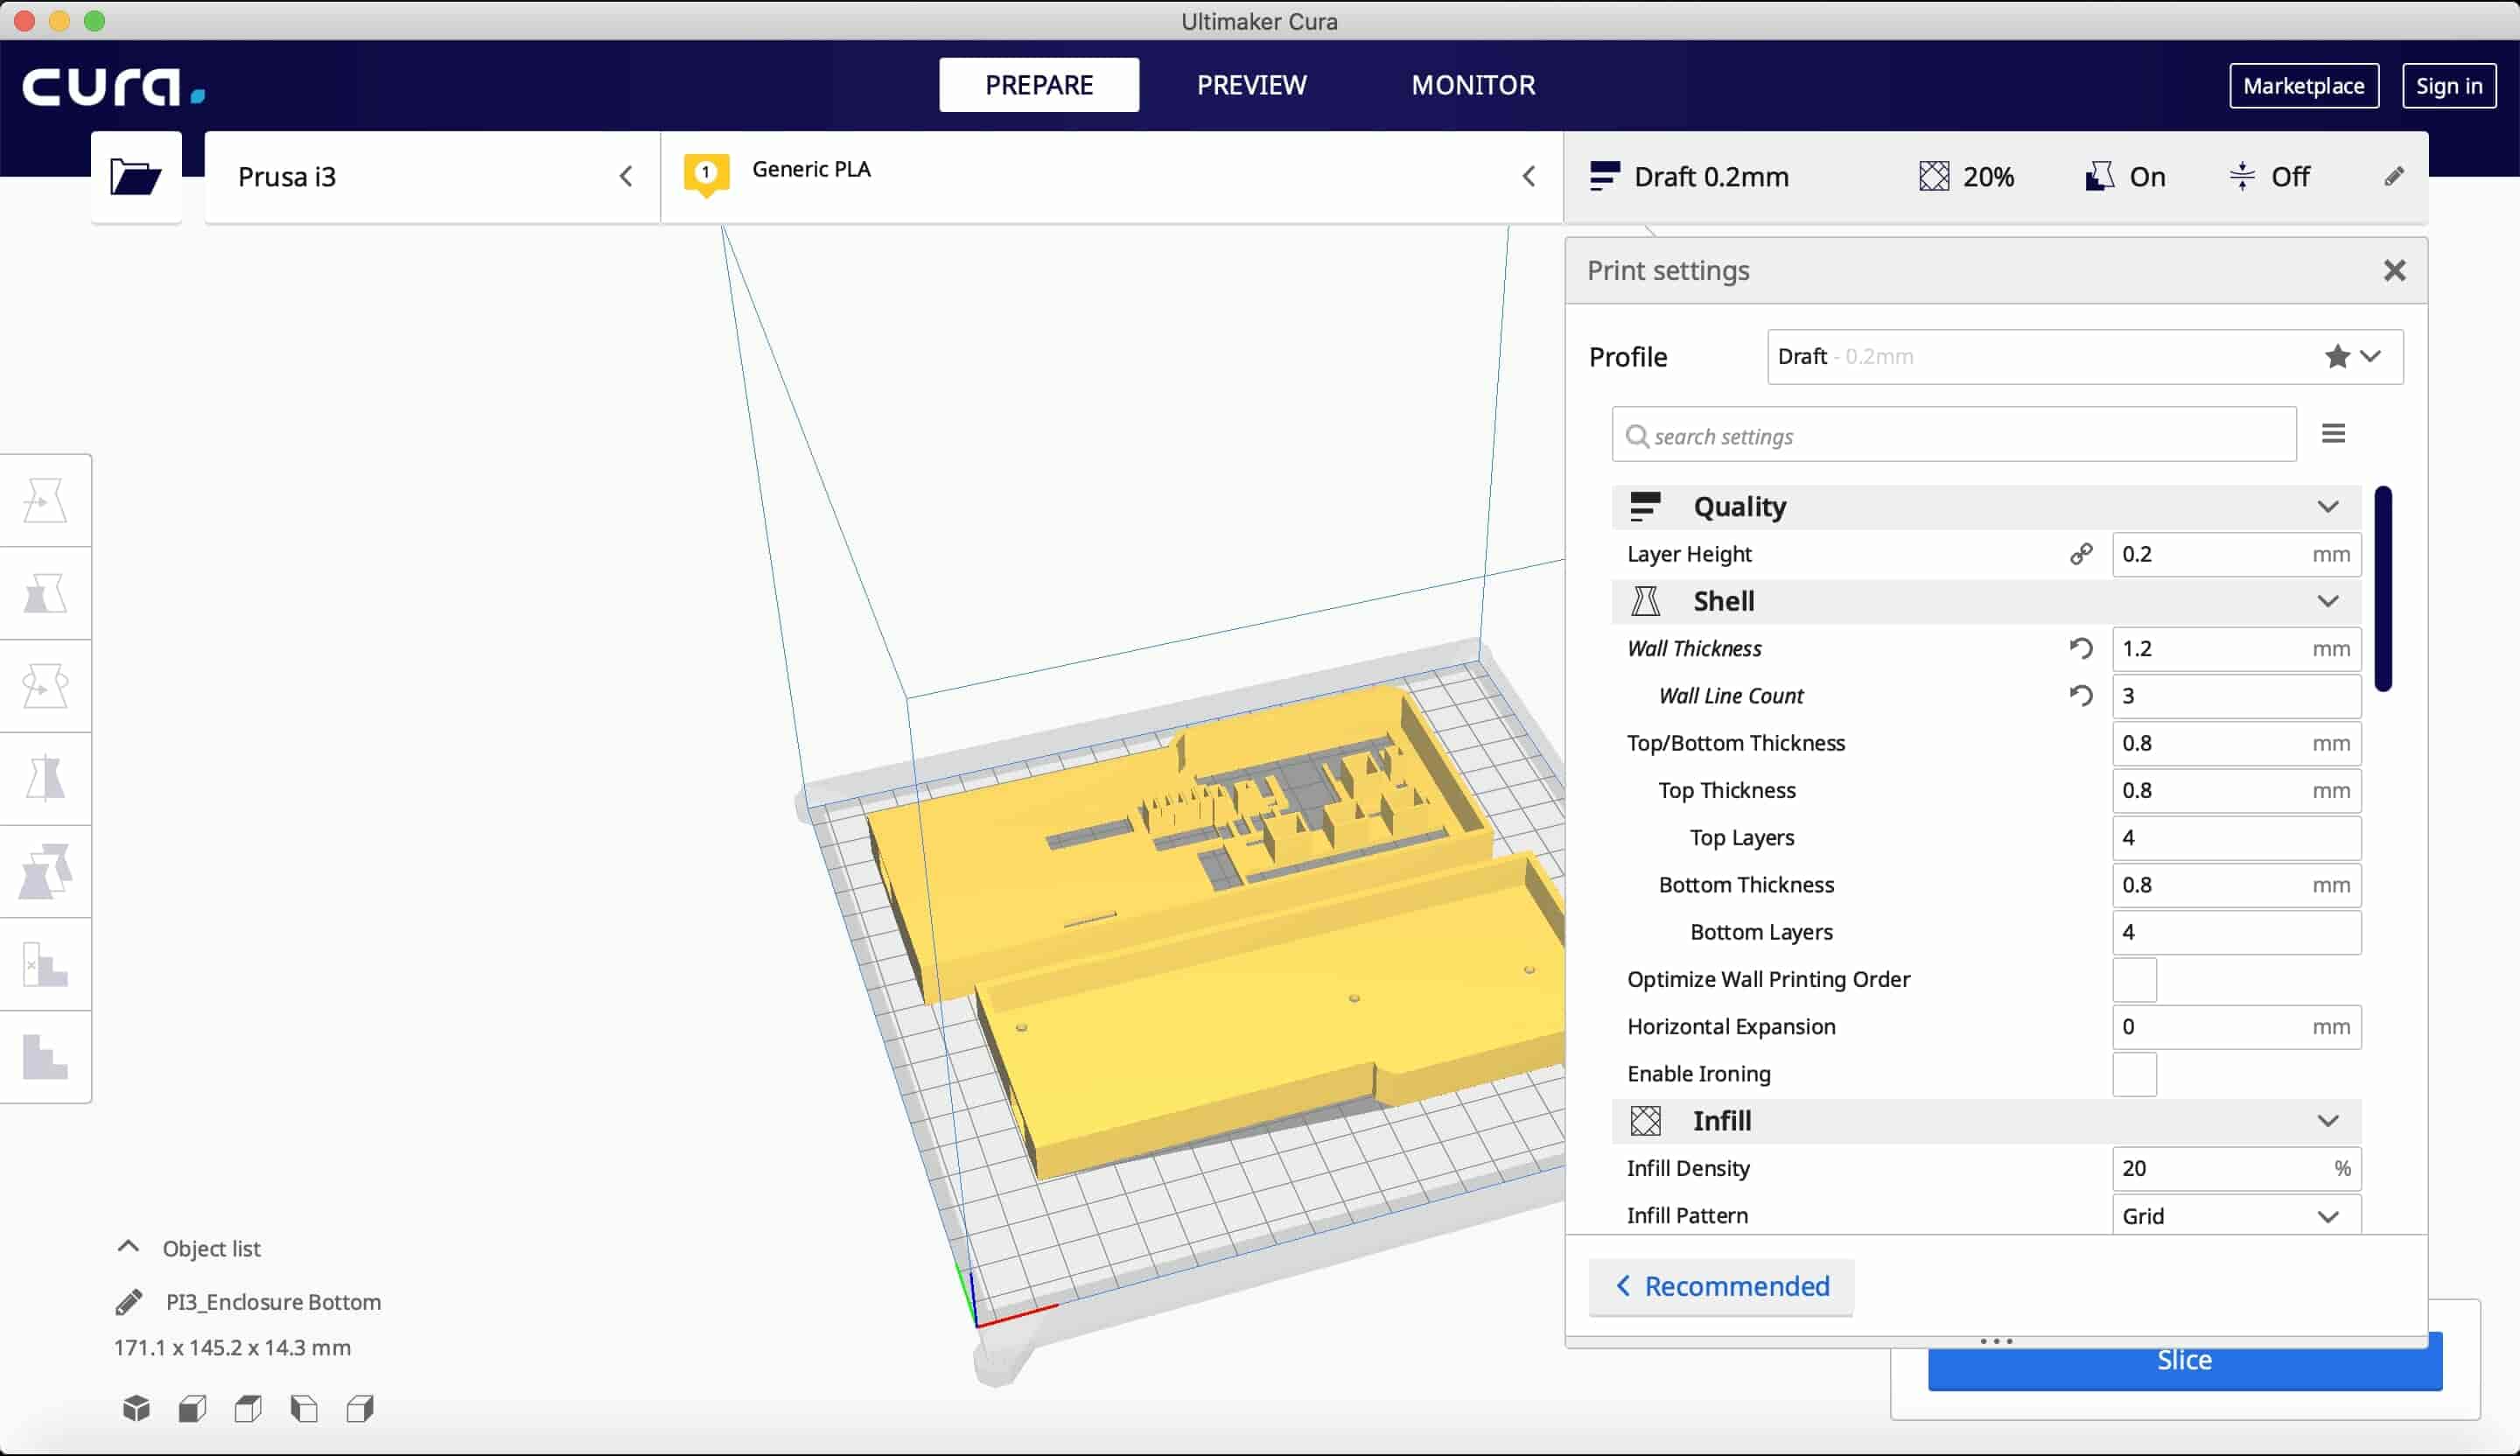Screen dimensions: 2520x1456
Task: Switch to right side view icon
Action: 360,1409
